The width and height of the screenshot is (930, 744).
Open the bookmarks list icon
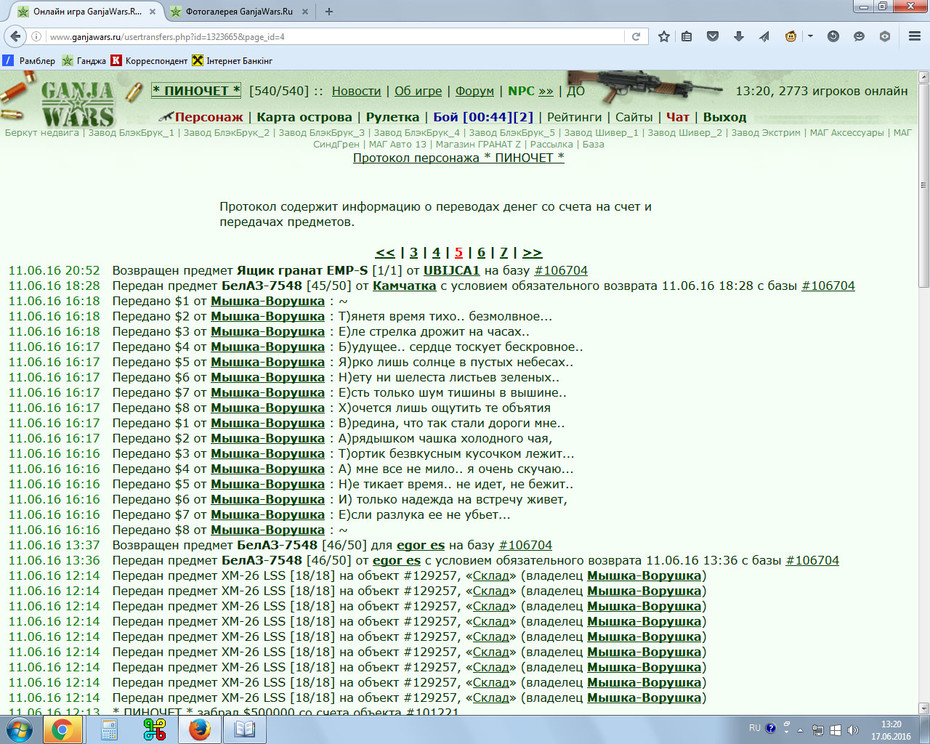(x=687, y=37)
